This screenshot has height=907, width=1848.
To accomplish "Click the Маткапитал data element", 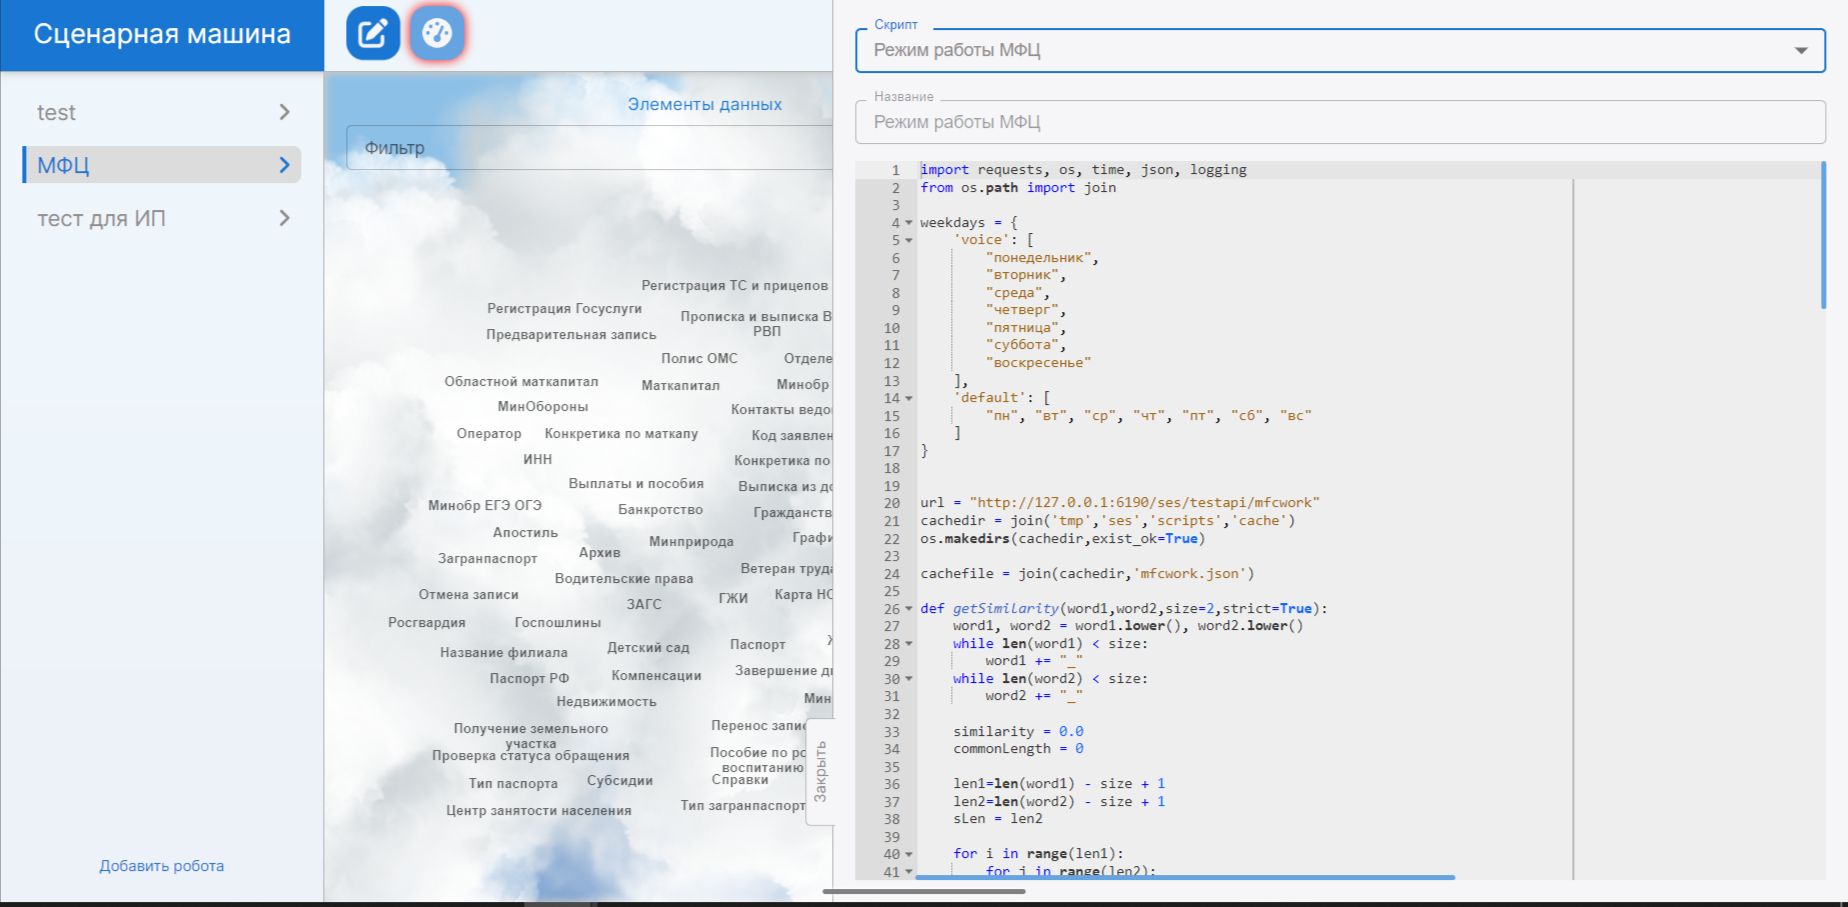I will (680, 385).
